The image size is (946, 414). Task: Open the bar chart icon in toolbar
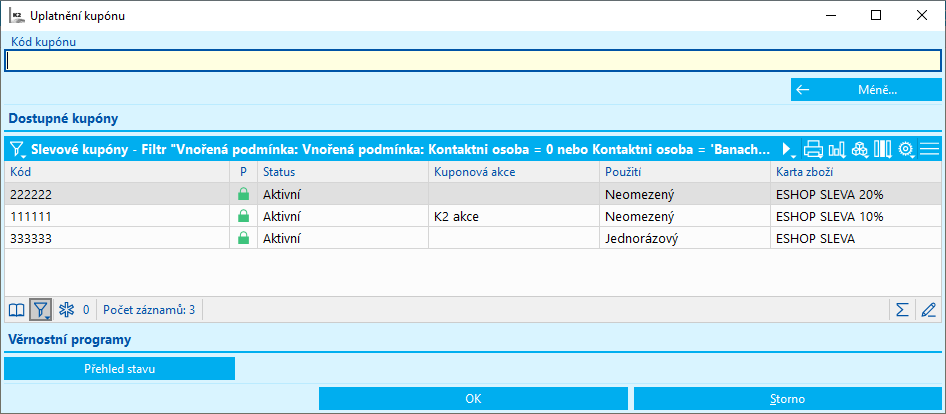(837, 150)
